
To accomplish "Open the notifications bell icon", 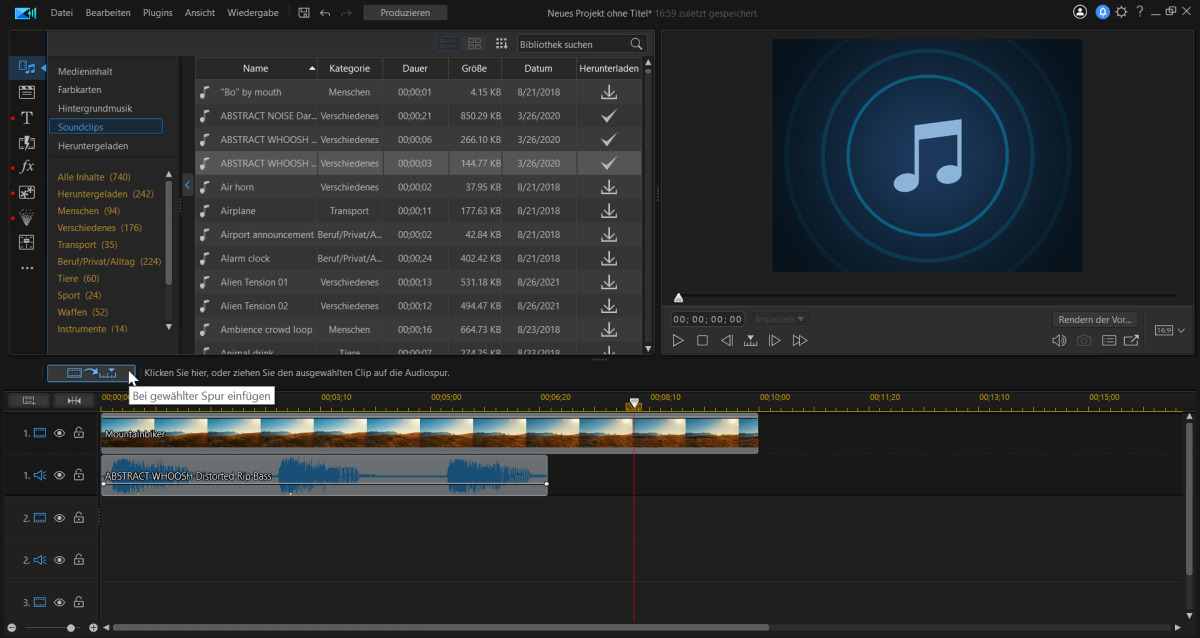I will pos(1102,13).
